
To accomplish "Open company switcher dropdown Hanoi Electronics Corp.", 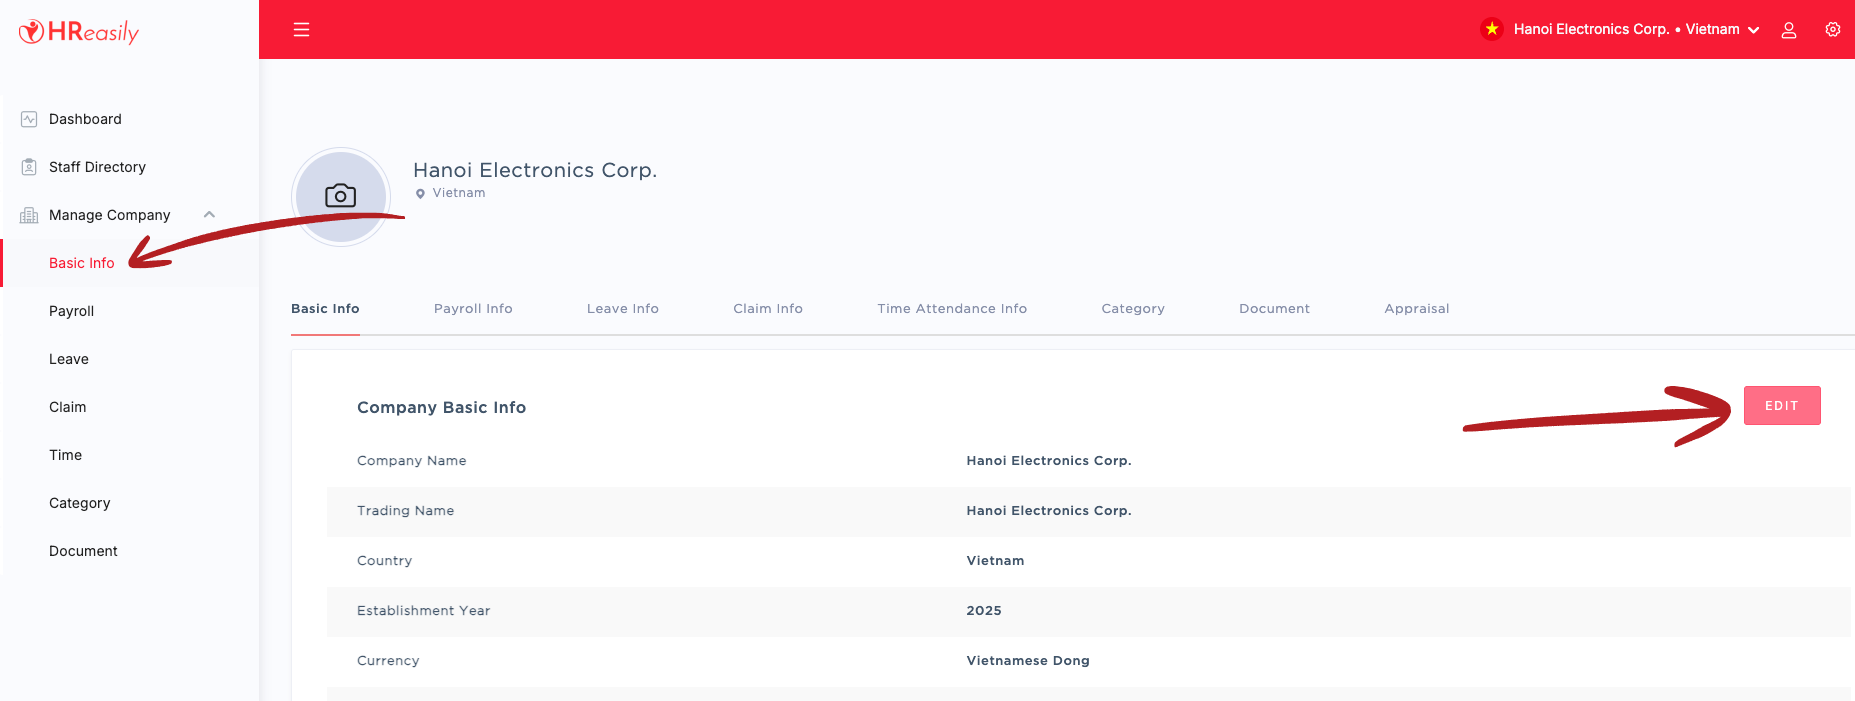I will coord(1636,29).
